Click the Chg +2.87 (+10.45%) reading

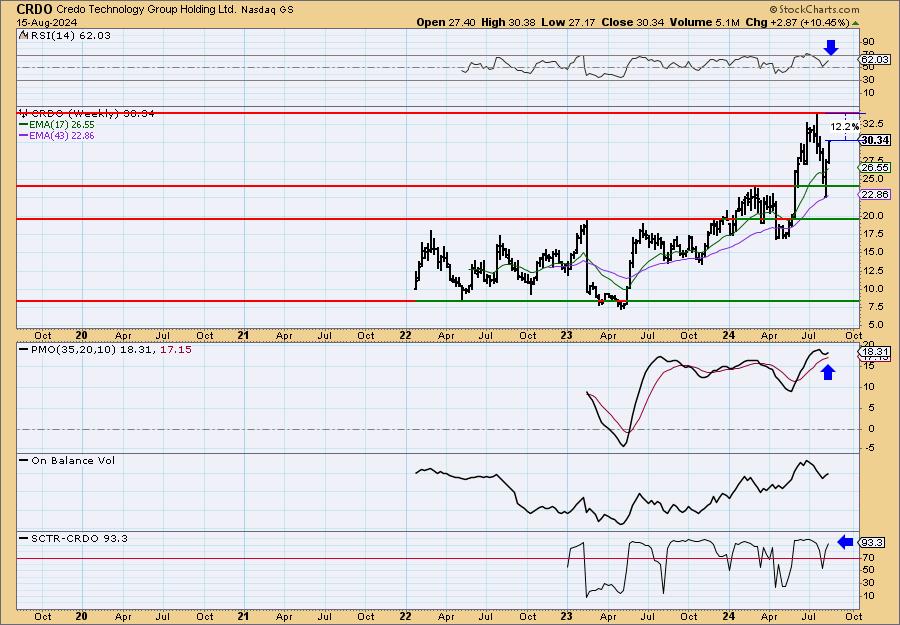click(x=797, y=22)
